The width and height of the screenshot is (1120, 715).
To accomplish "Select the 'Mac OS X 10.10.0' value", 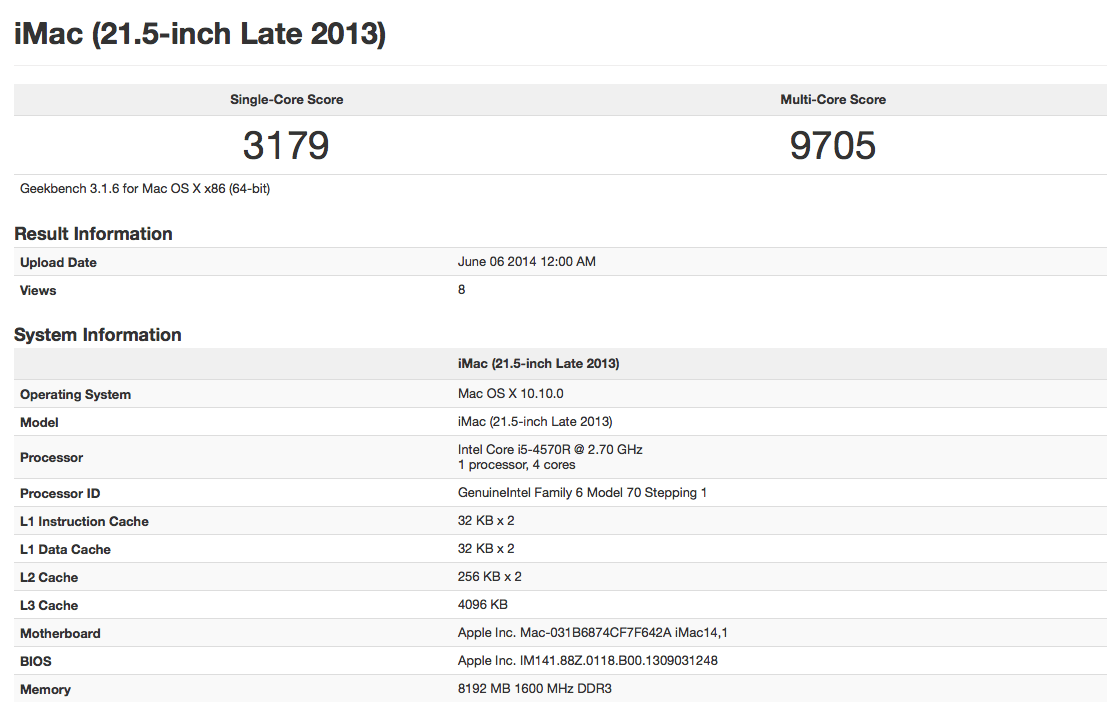I will 511,394.
